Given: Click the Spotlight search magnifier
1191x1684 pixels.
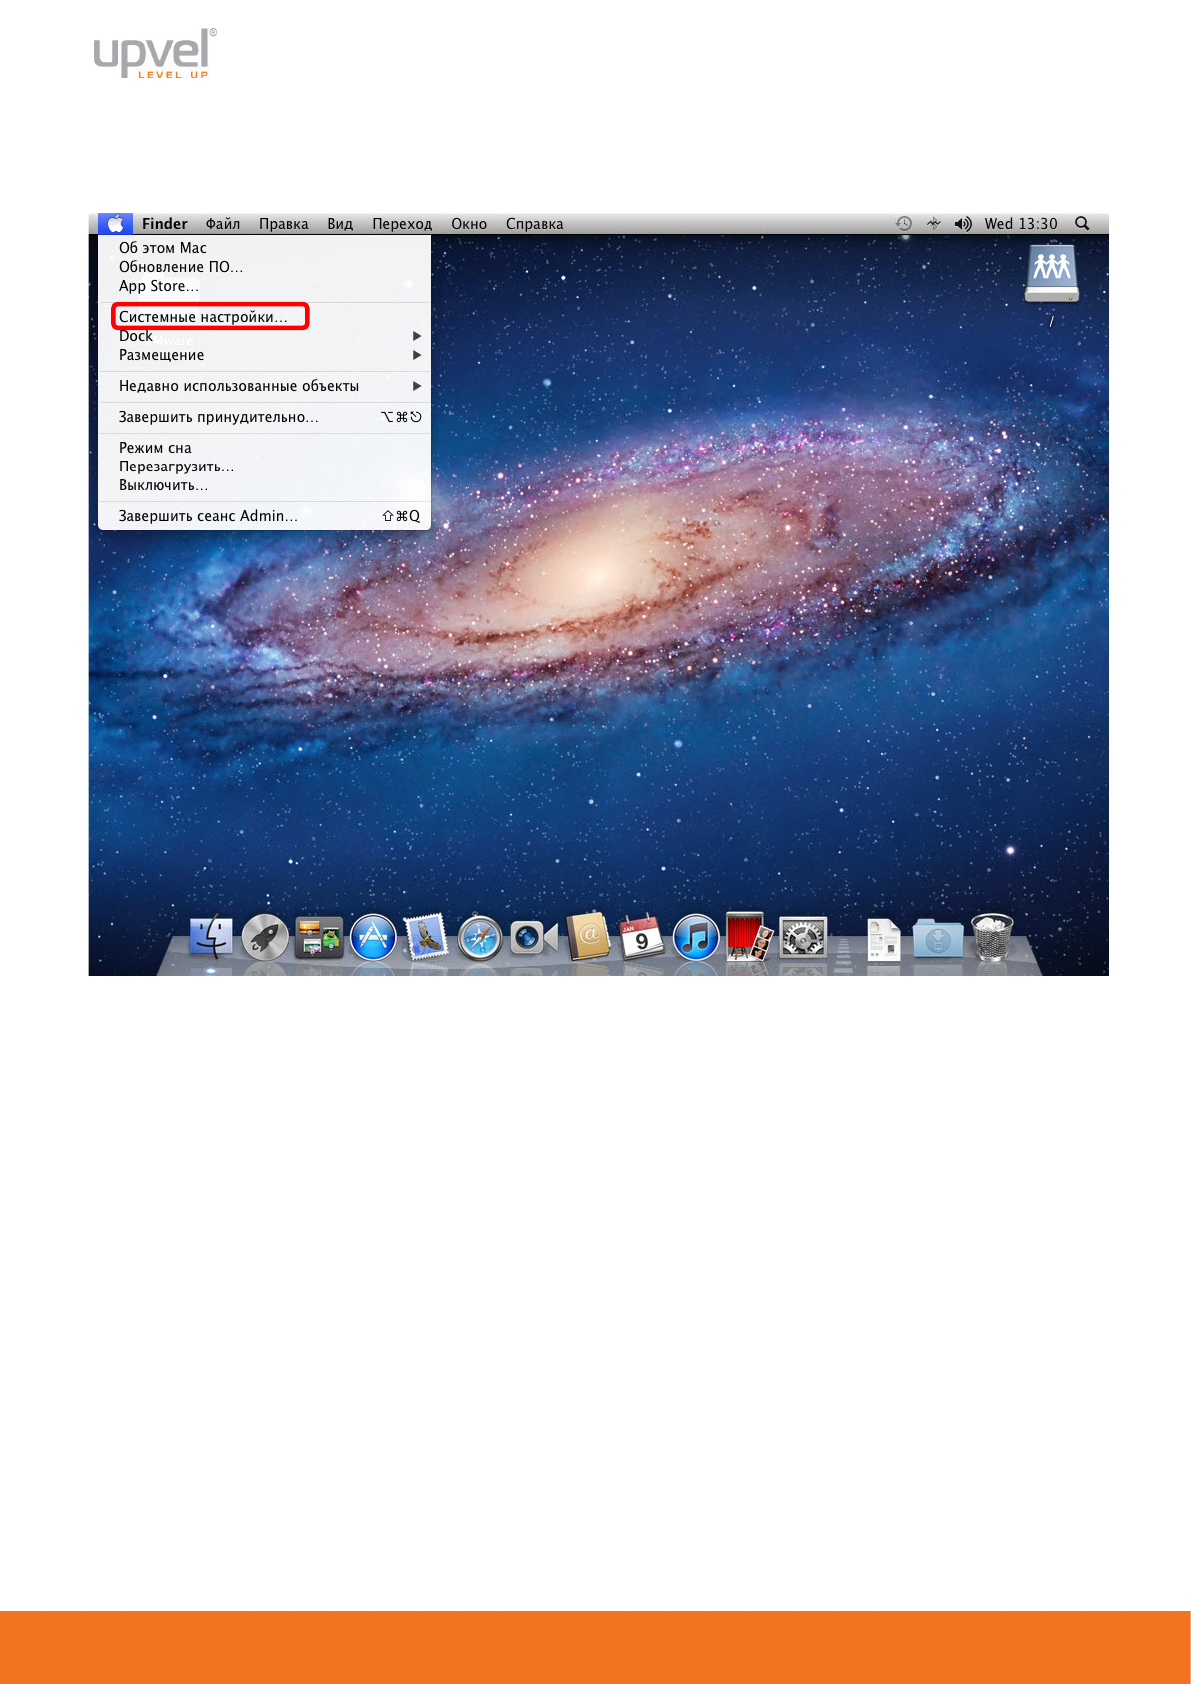Looking at the screenshot, I should tap(1082, 224).
